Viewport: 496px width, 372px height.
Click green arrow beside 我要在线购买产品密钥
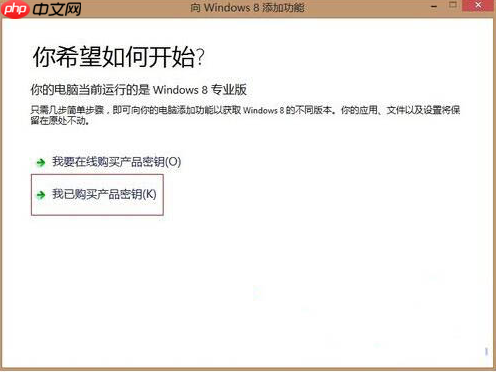[41, 163]
